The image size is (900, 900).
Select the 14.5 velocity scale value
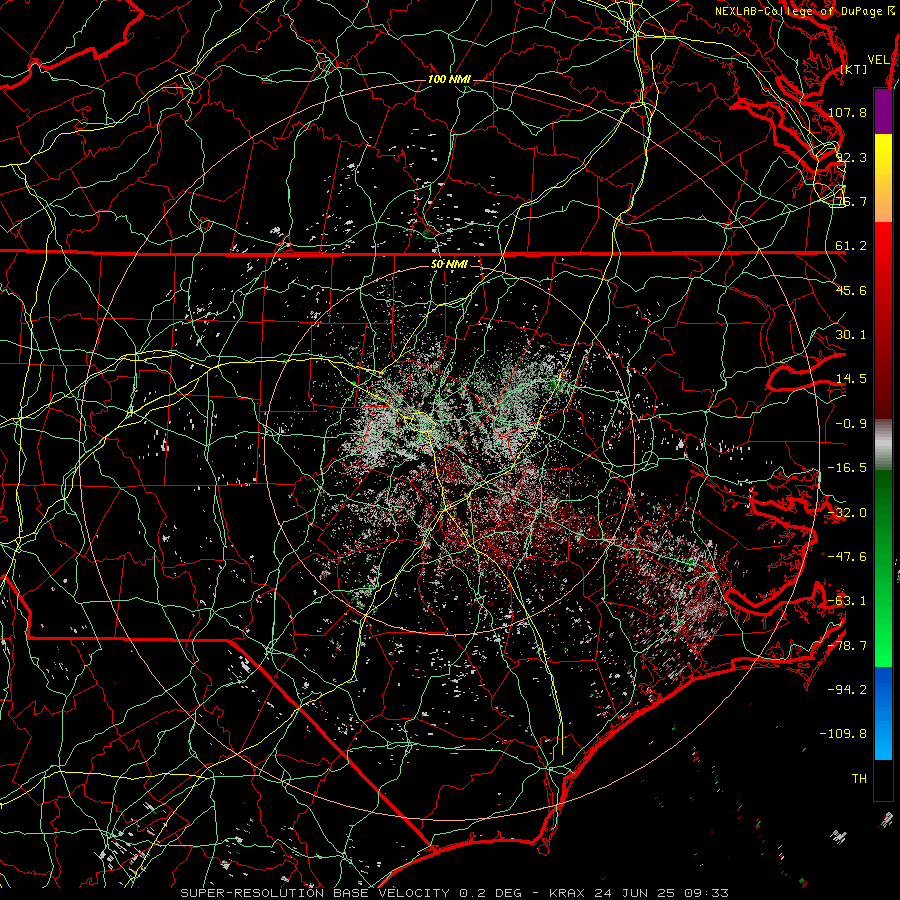point(851,379)
